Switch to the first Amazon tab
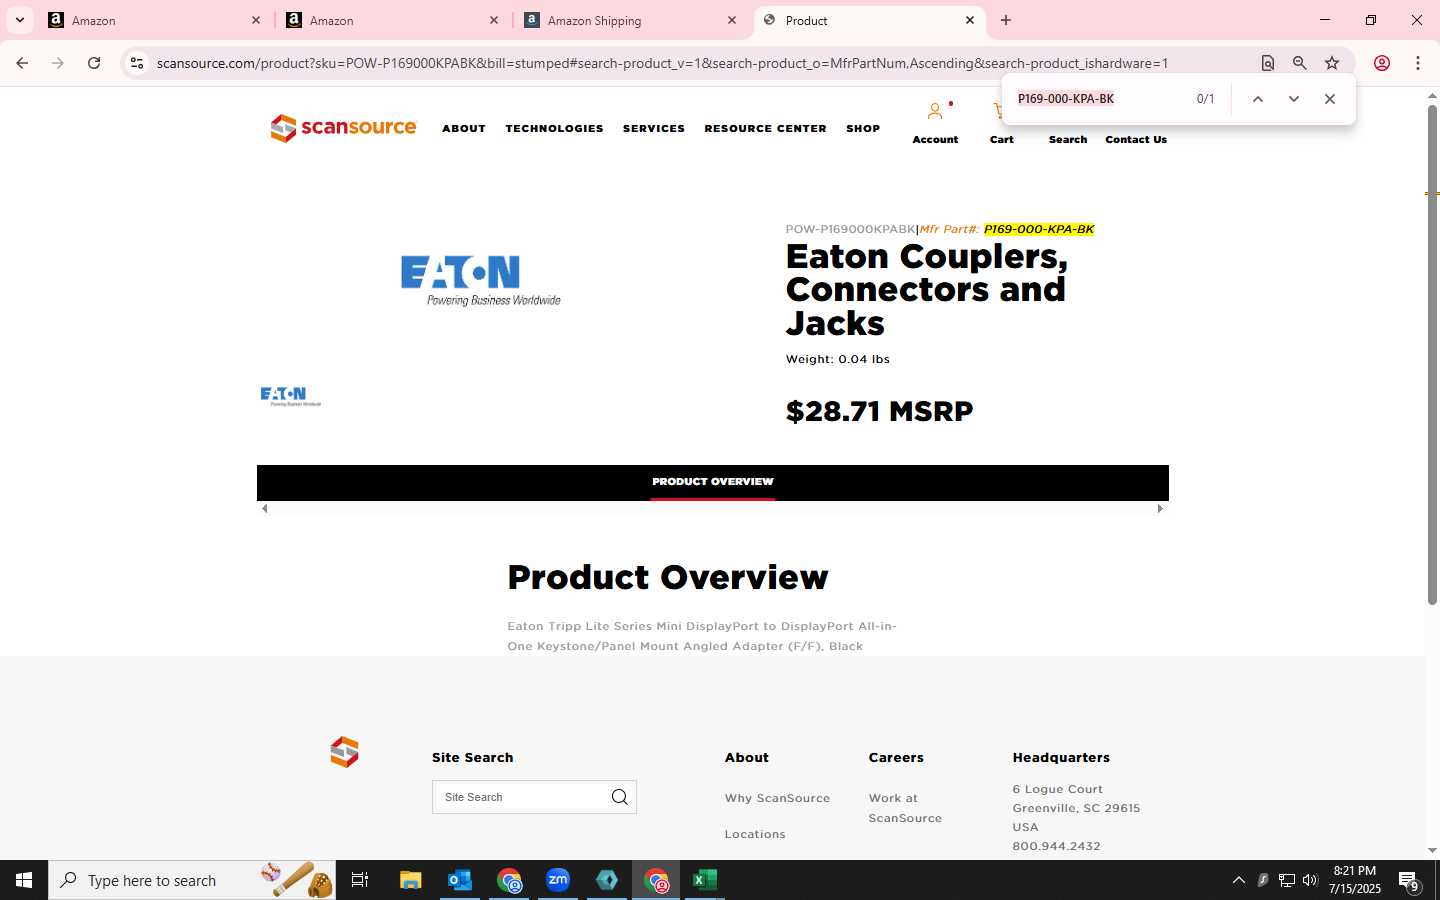 point(155,20)
